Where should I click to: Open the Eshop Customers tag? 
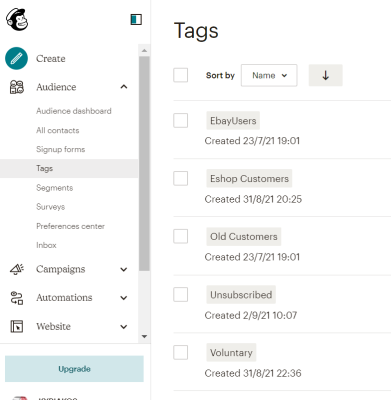coord(249,178)
